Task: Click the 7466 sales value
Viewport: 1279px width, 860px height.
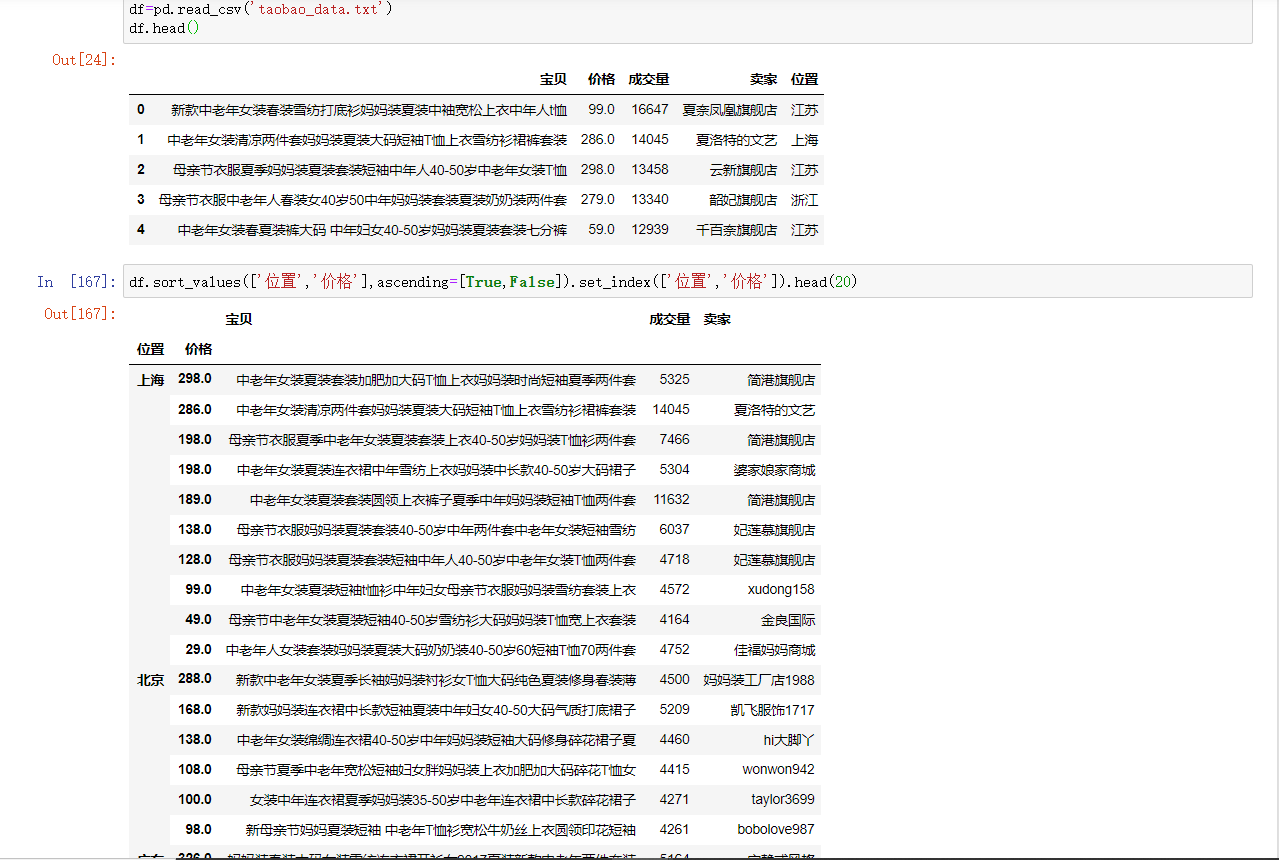Action: [675, 439]
